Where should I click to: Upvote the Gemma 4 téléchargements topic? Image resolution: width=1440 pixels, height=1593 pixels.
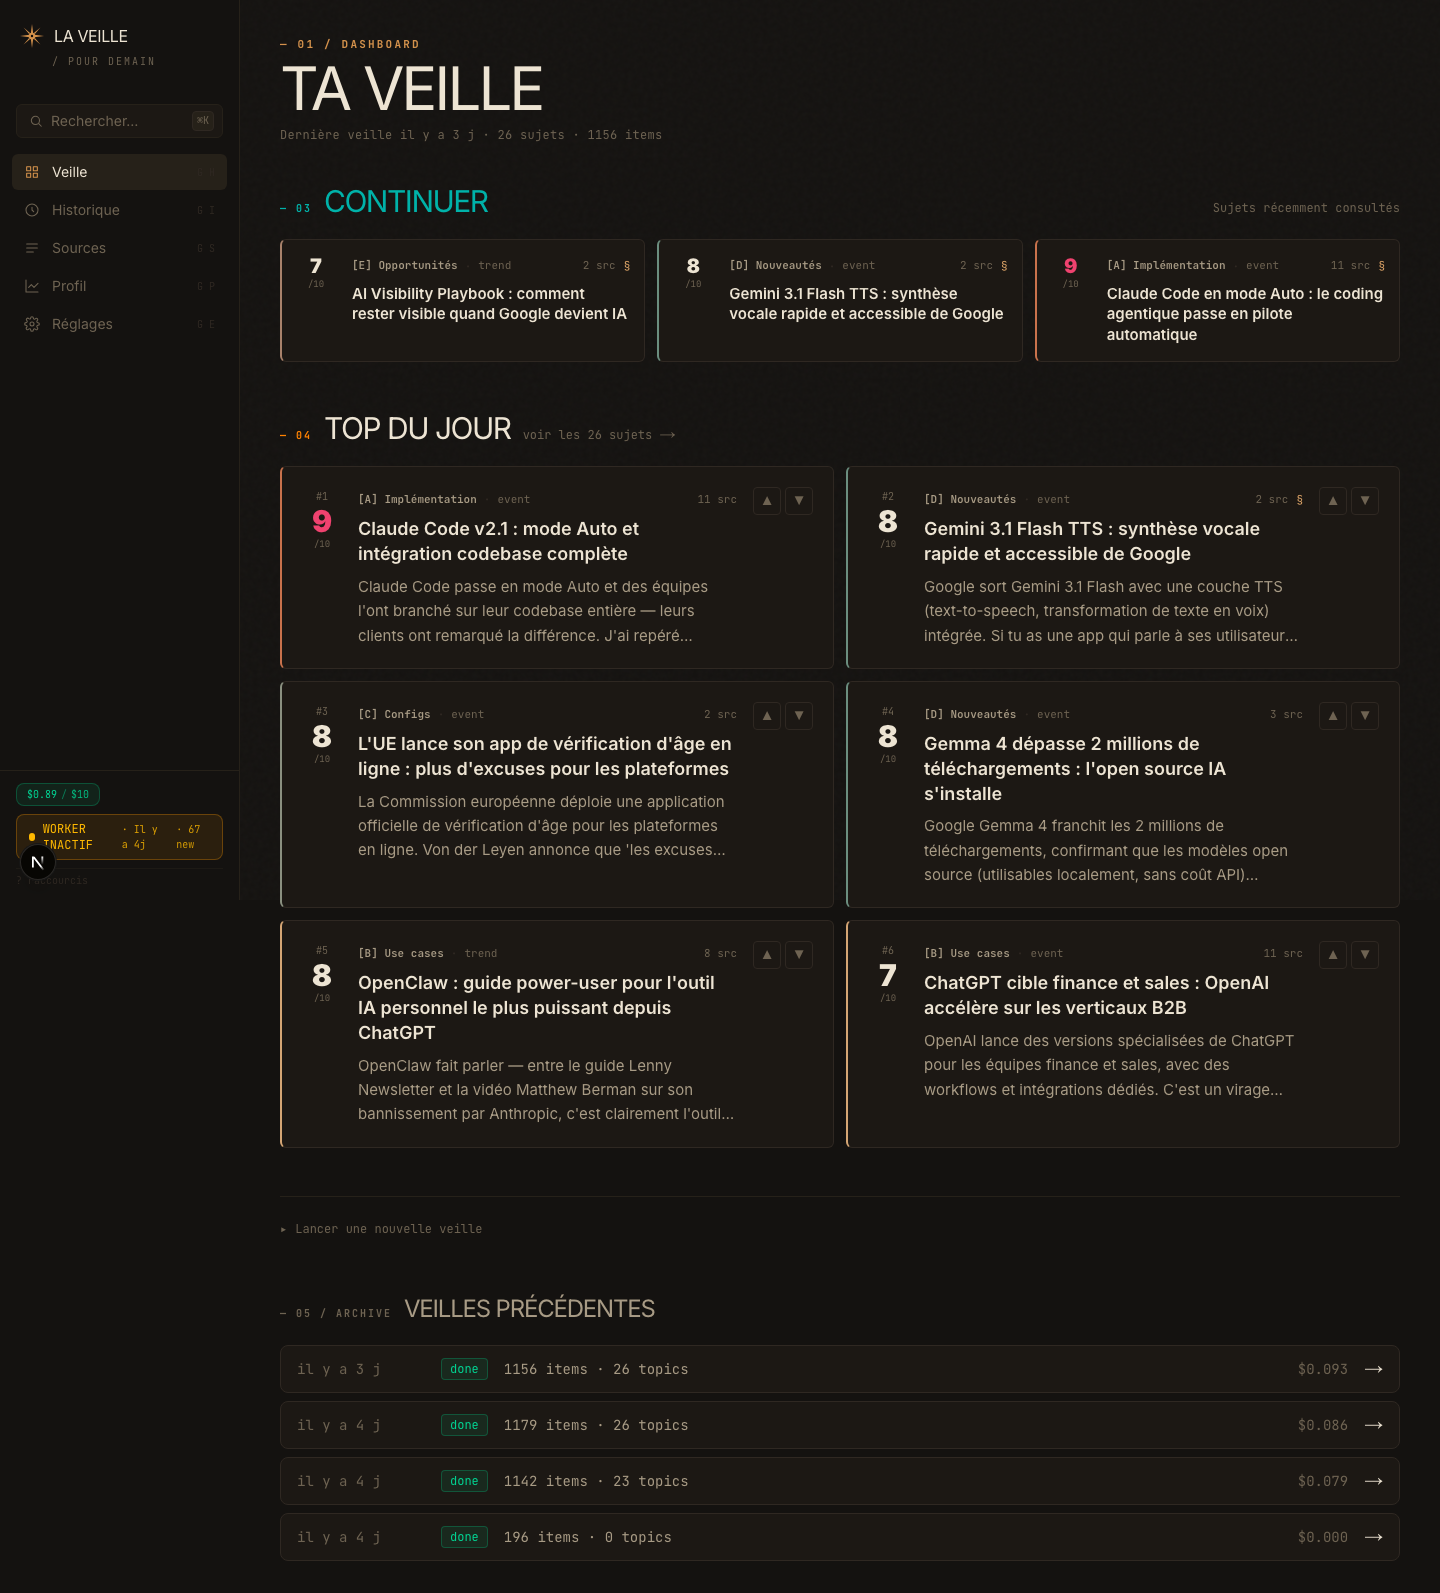tap(1332, 716)
